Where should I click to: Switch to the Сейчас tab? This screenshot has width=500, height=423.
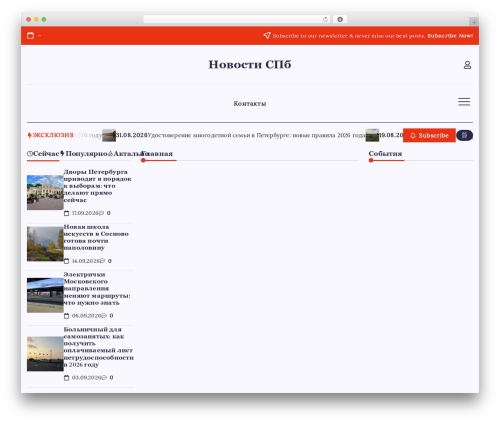point(43,154)
